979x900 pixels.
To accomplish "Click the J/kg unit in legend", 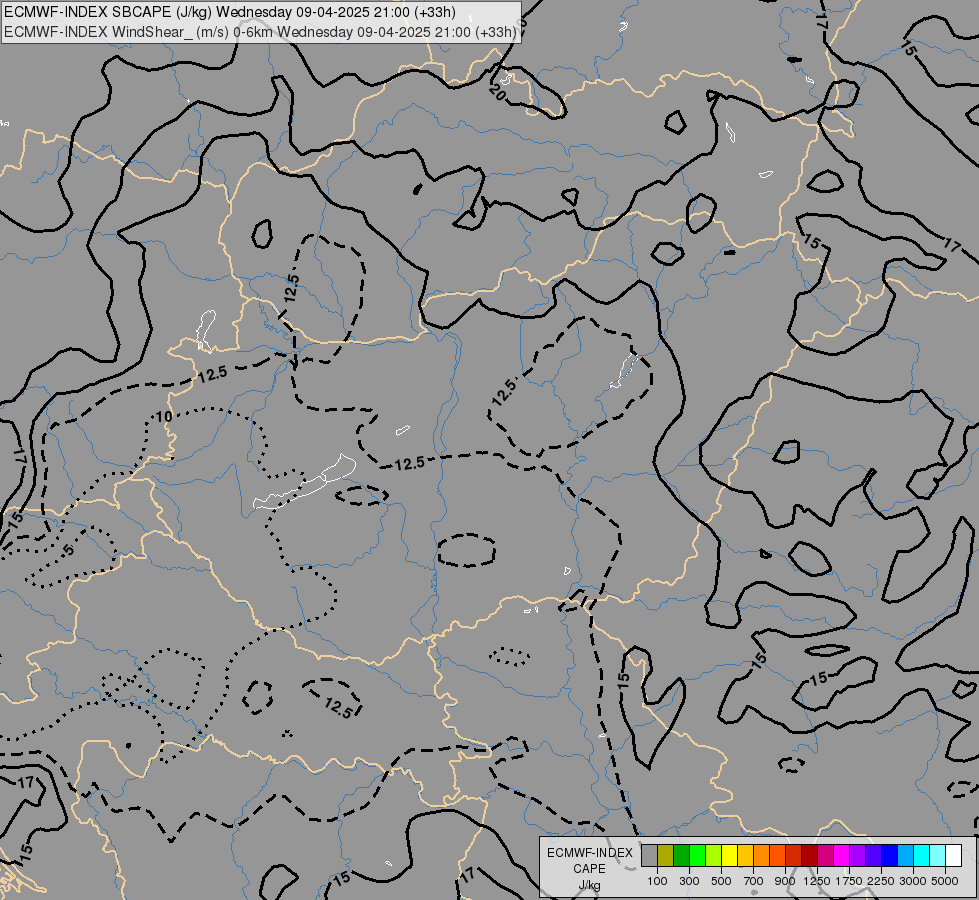I will [589, 886].
